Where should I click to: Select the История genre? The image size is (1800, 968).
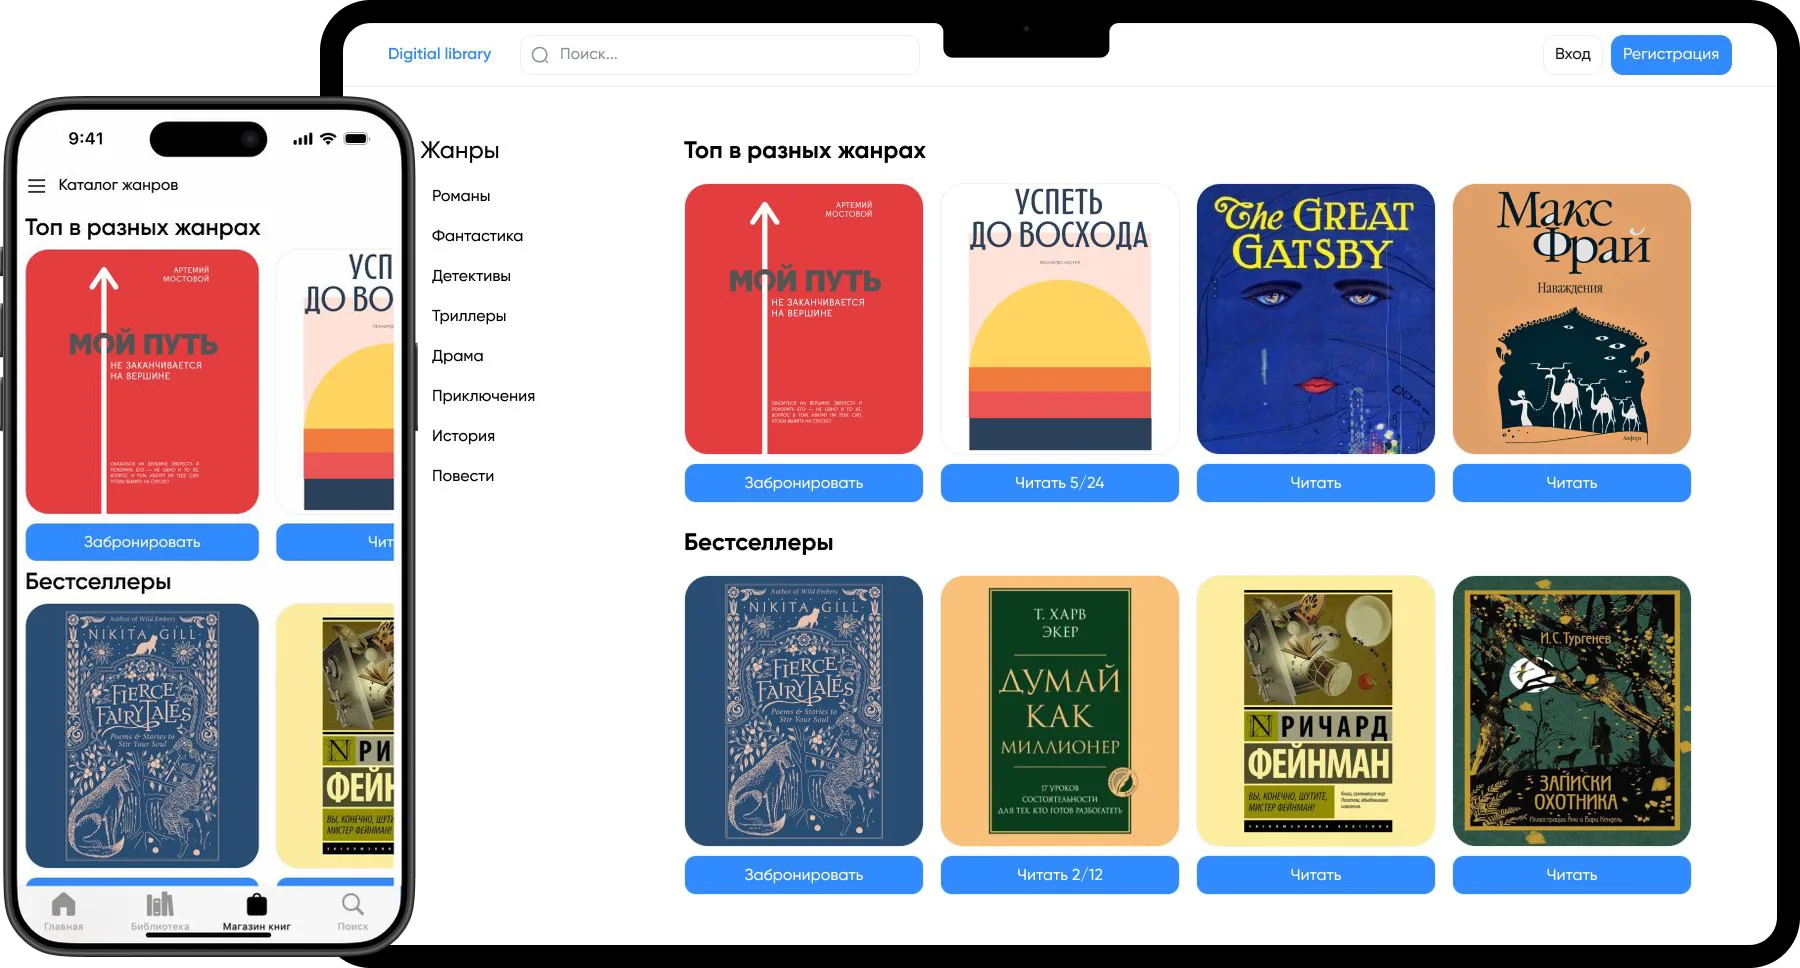pos(463,436)
